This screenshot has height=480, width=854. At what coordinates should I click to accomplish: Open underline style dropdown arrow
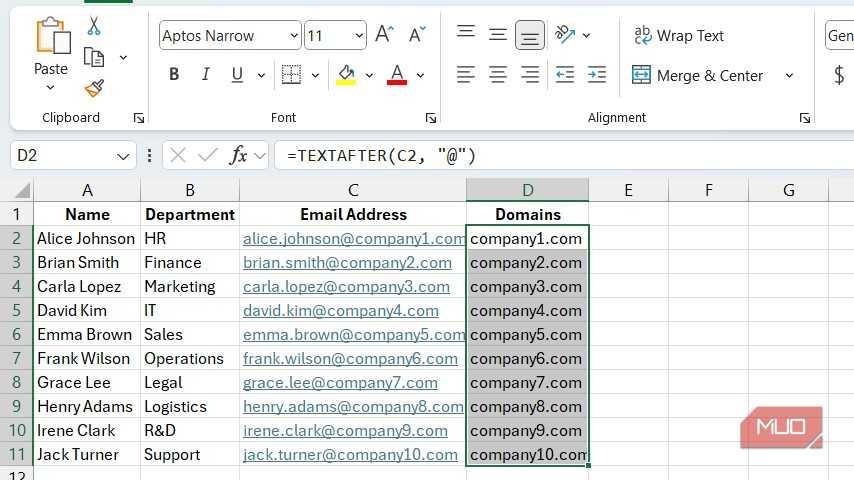click(x=261, y=75)
